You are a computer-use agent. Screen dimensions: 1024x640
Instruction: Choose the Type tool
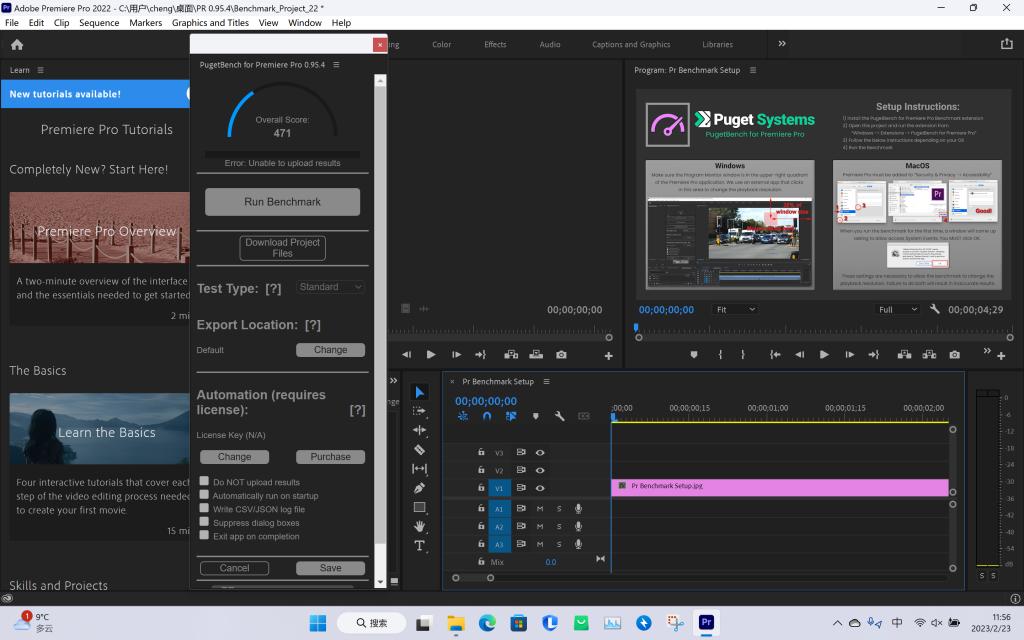420,546
